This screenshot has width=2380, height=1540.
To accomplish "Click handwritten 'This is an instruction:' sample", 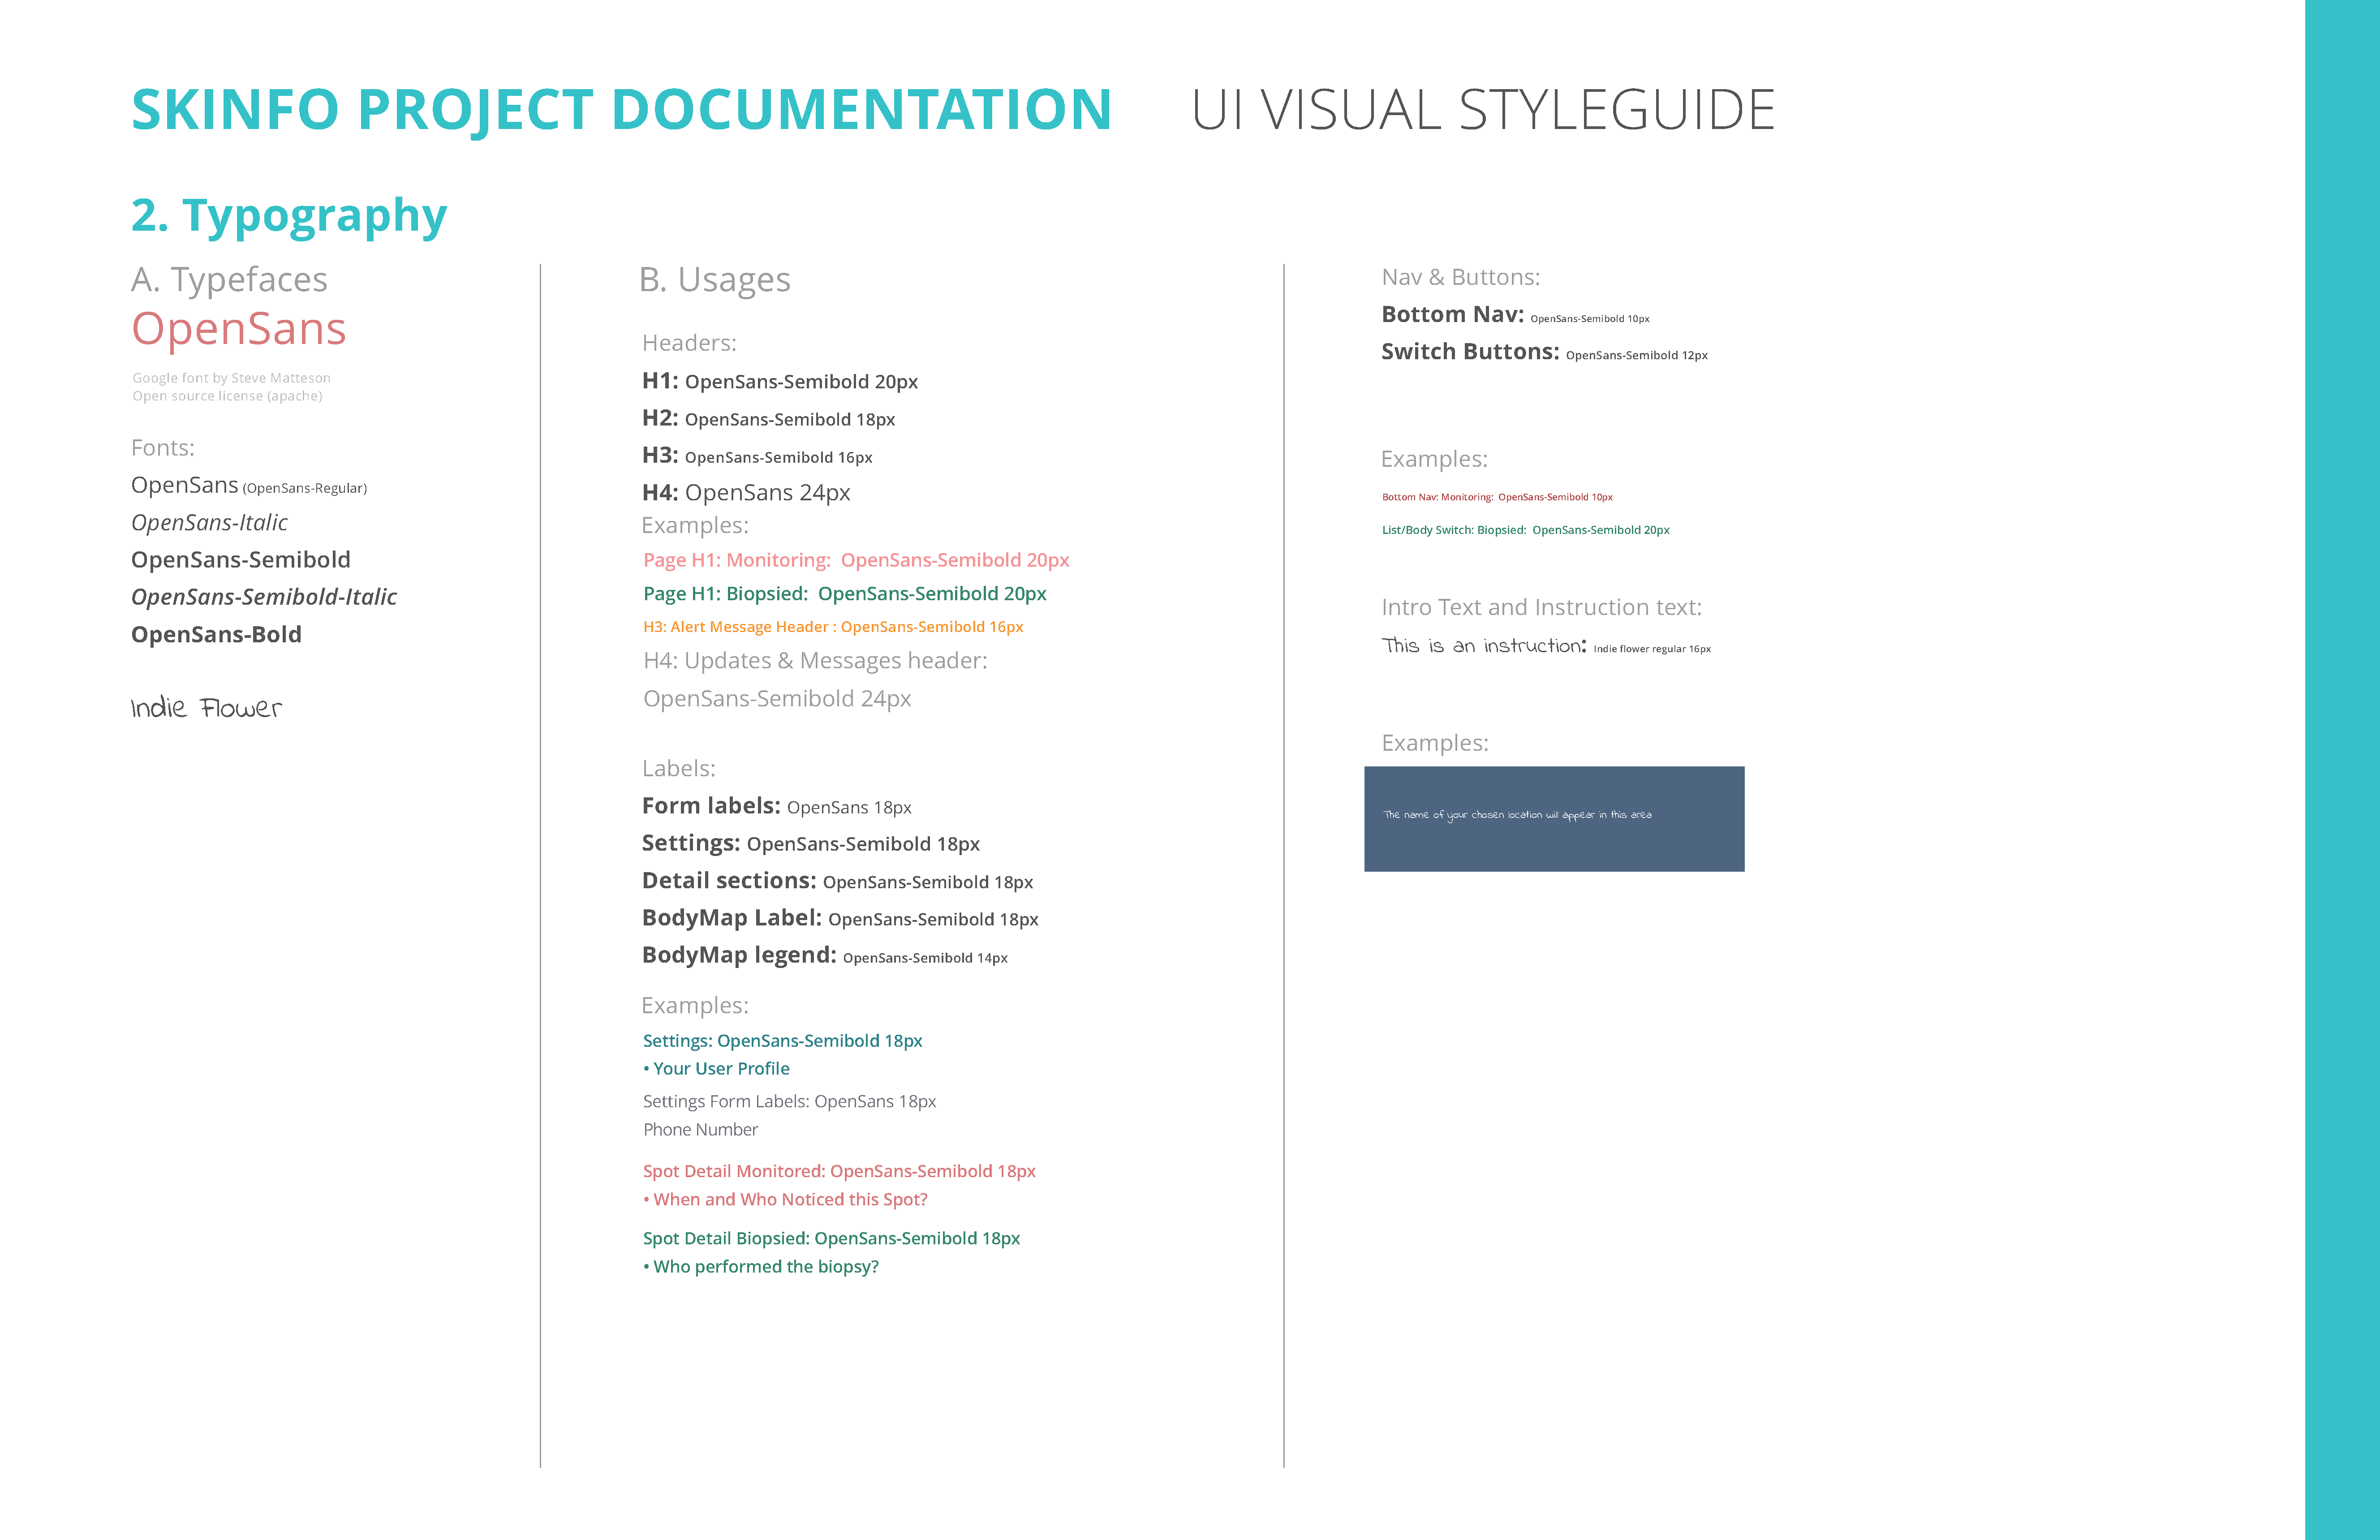I will (1484, 646).
